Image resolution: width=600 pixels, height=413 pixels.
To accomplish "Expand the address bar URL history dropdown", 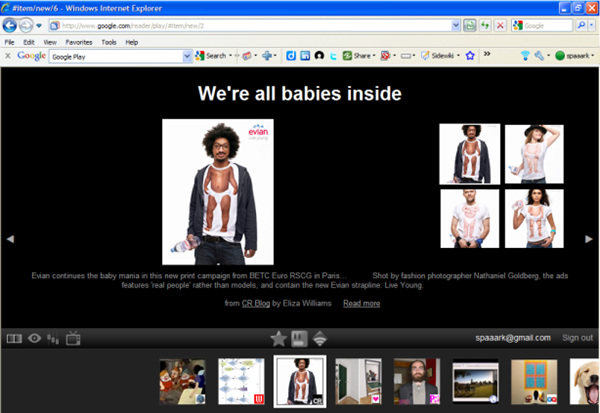I will [x=456, y=26].
